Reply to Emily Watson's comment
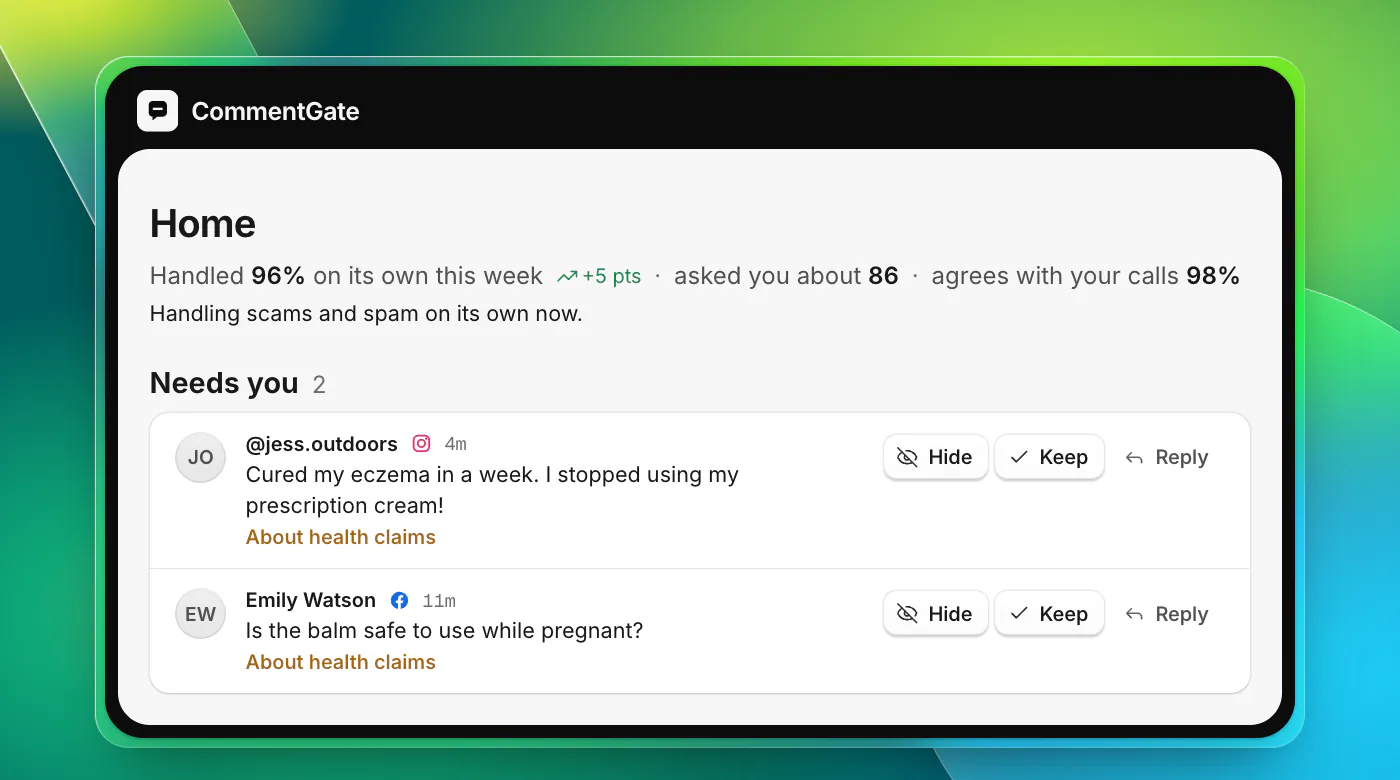This screenshot has width=1400, height=780. [1166, 614]
